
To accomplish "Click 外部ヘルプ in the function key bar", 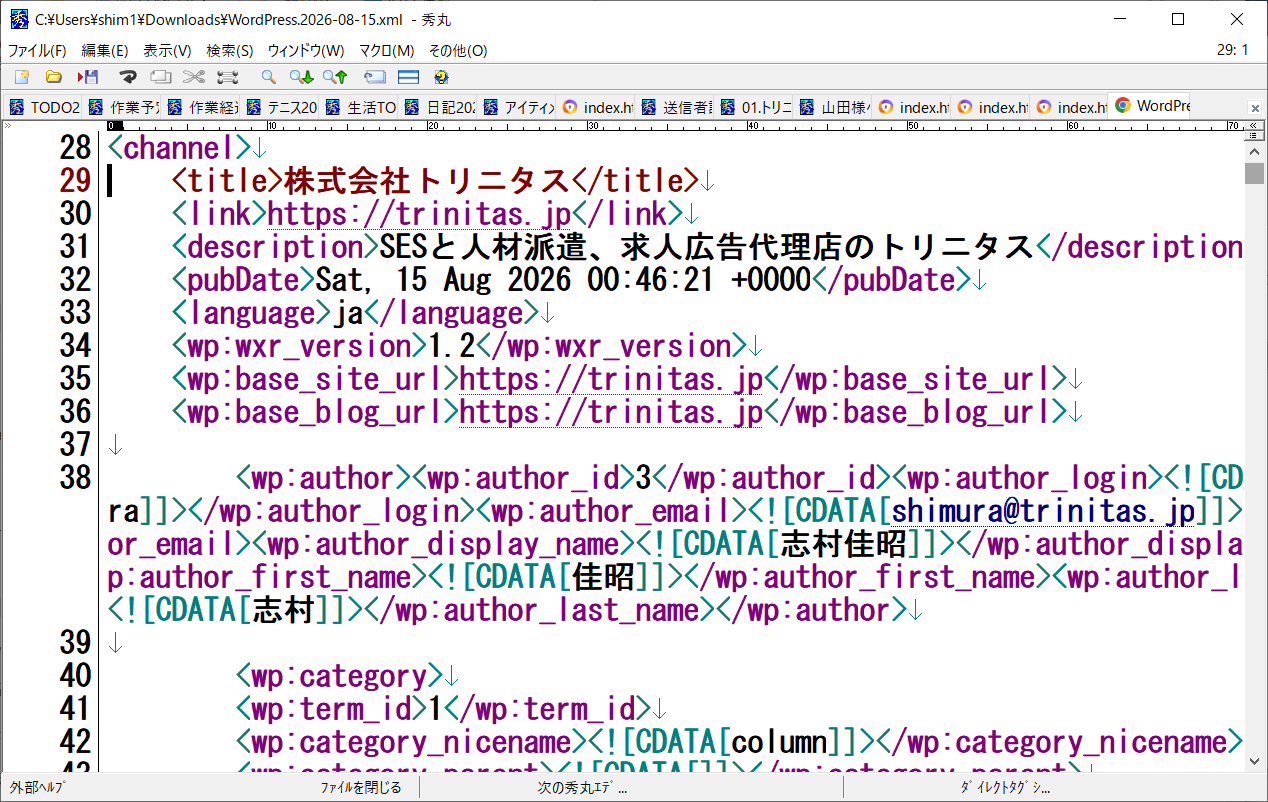I will coord(37,787).
